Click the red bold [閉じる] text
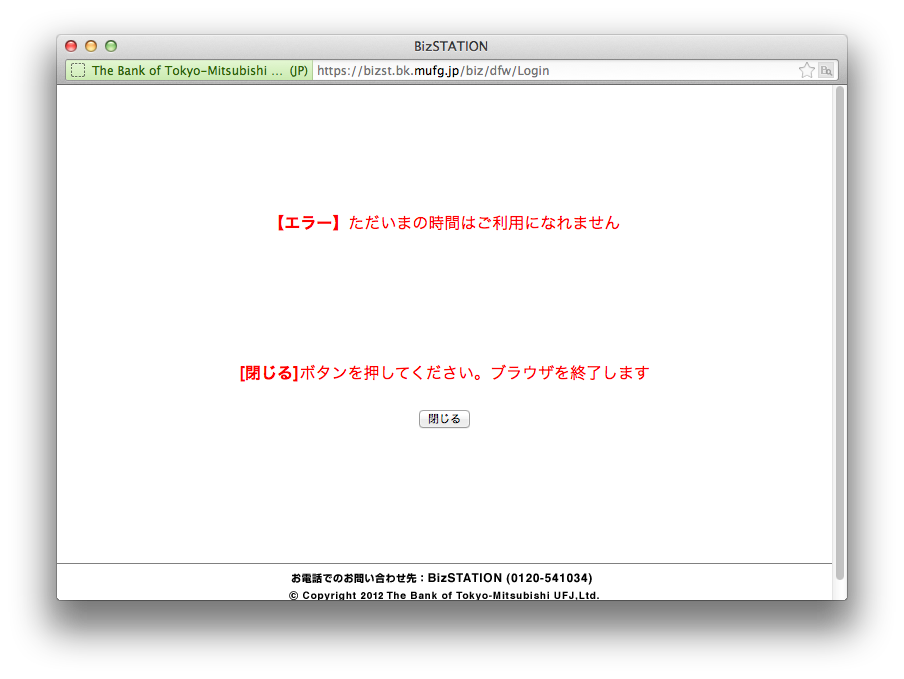The image size is (904, 679). [x=269, y=373]
